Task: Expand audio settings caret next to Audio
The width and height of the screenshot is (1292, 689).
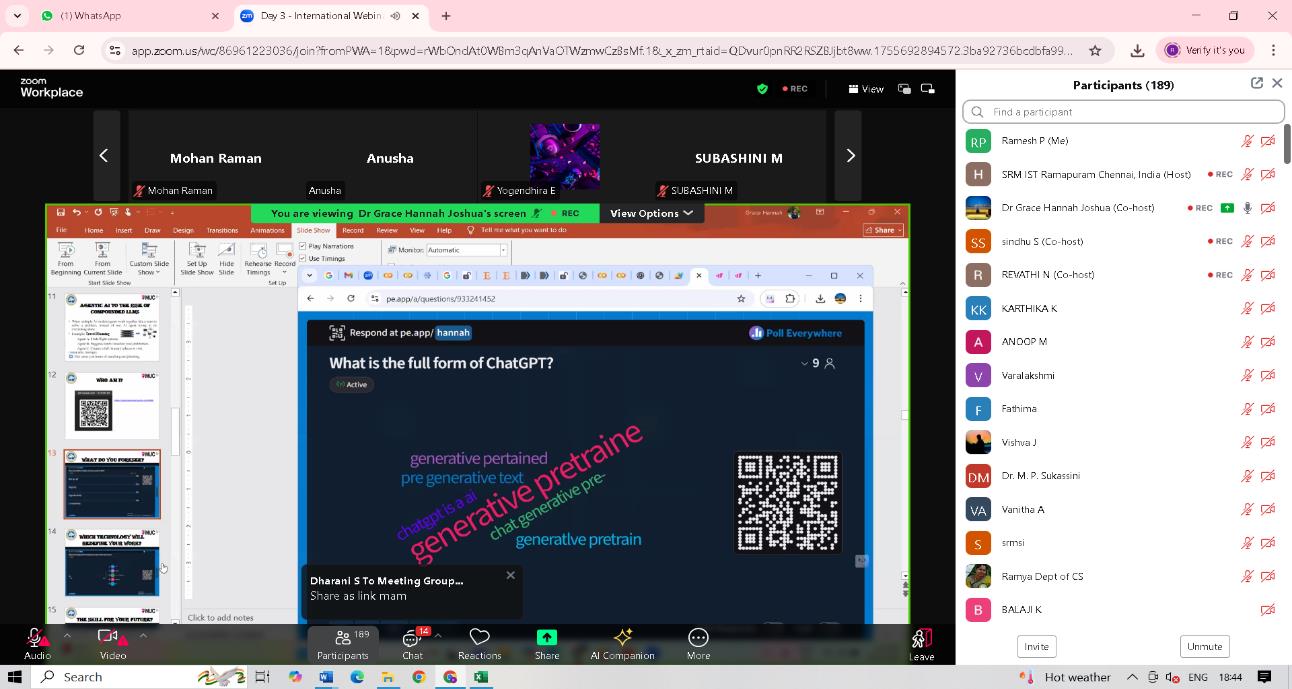Action: [x=67, y=635]
